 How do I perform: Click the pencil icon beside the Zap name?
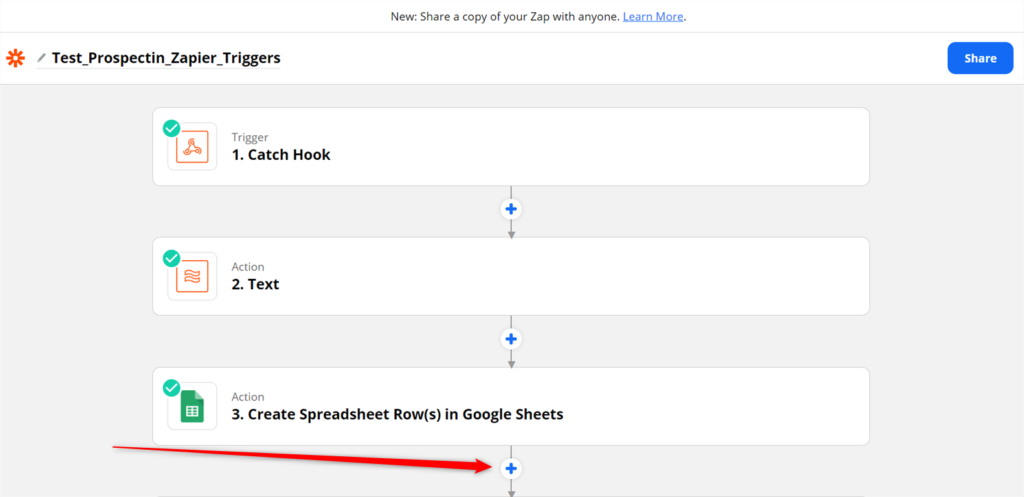(42, 58)
